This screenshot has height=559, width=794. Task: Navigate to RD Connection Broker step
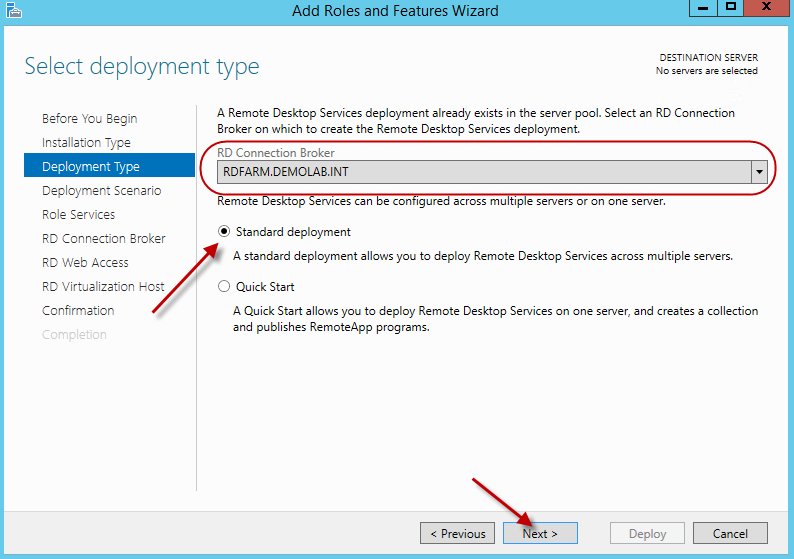pyautogui.click(x=104, y=239)
